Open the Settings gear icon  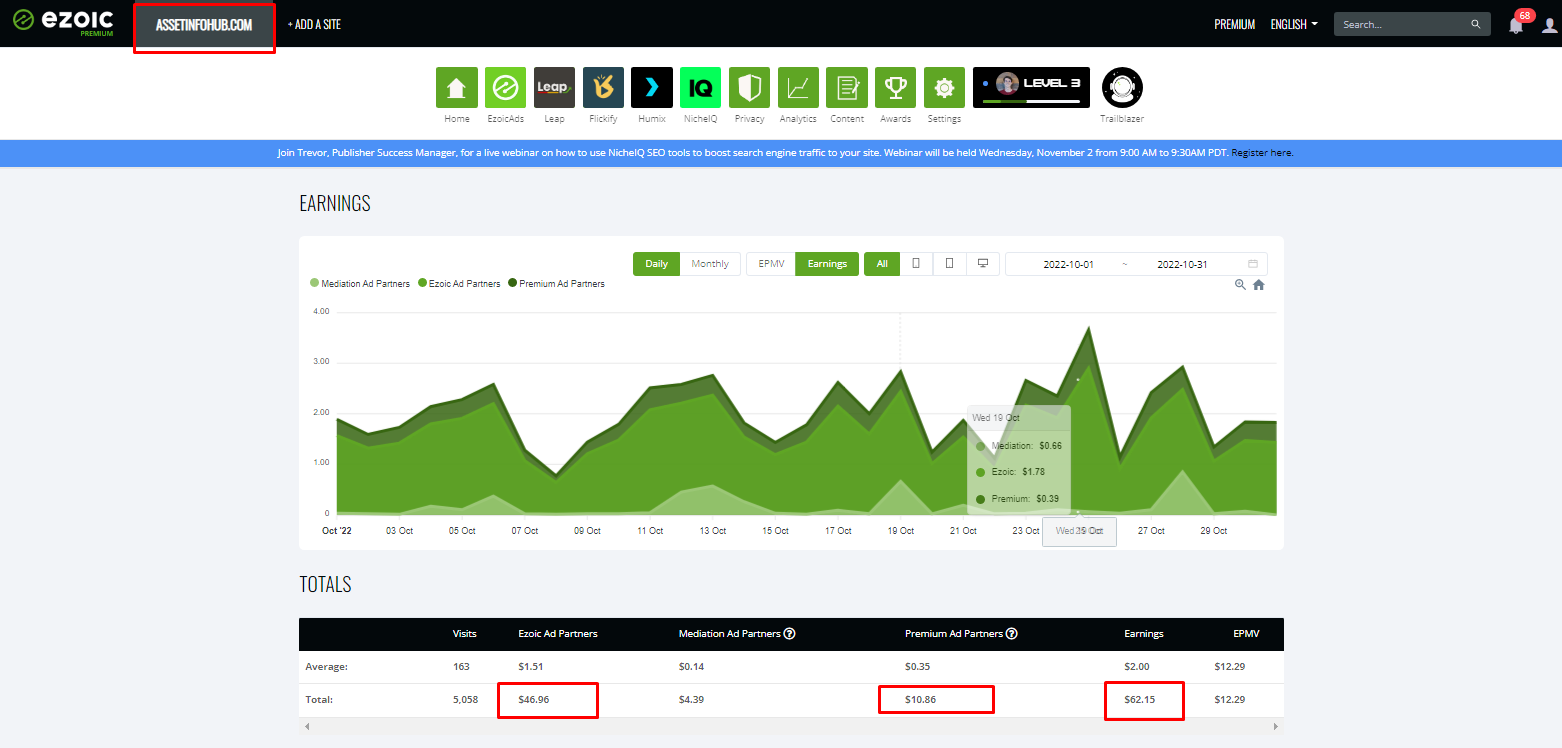(x=944, y=88)
